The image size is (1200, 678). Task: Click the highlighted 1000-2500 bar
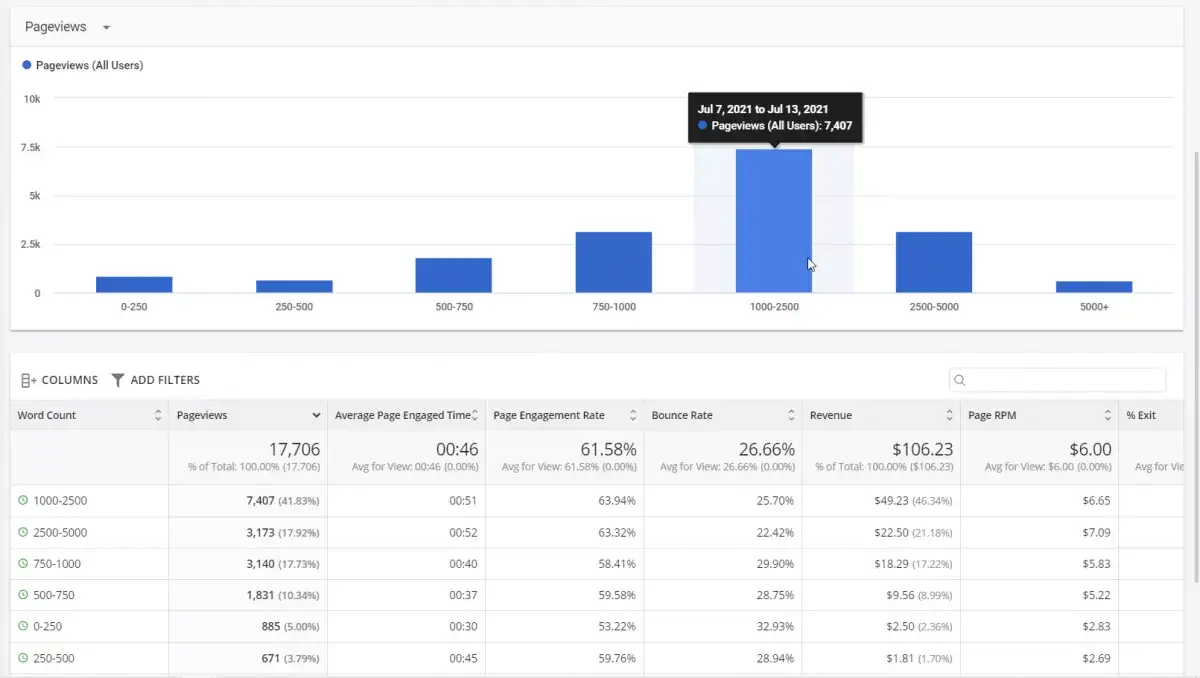[x=774, y=221]
